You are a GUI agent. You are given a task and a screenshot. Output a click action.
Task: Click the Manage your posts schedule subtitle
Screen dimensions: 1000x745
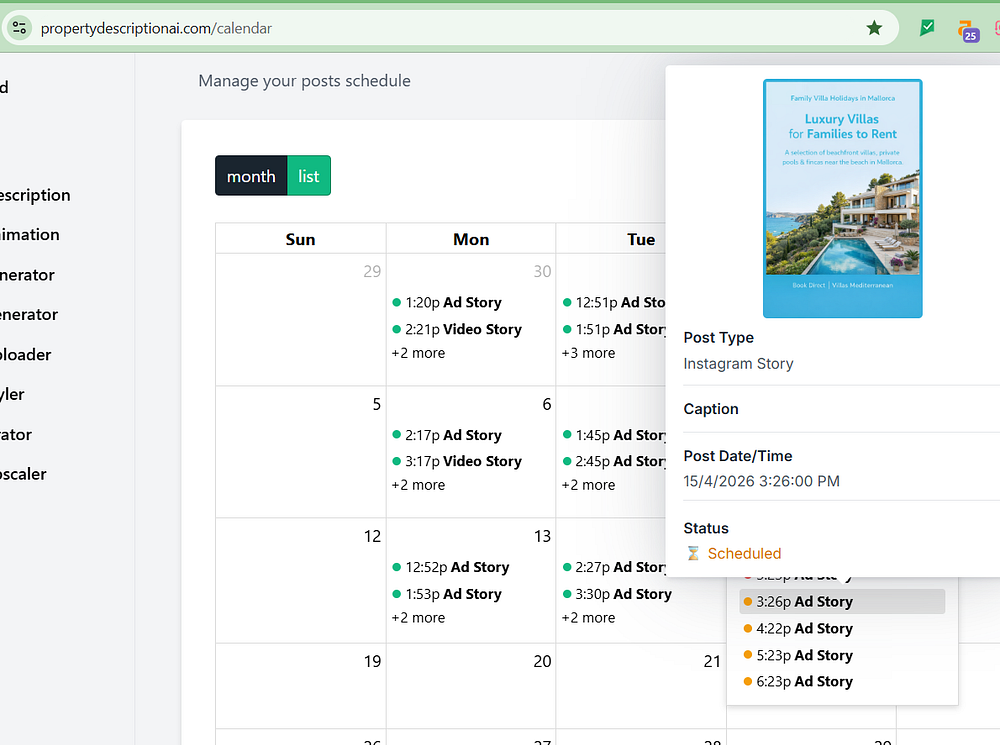tap(304, 81)
